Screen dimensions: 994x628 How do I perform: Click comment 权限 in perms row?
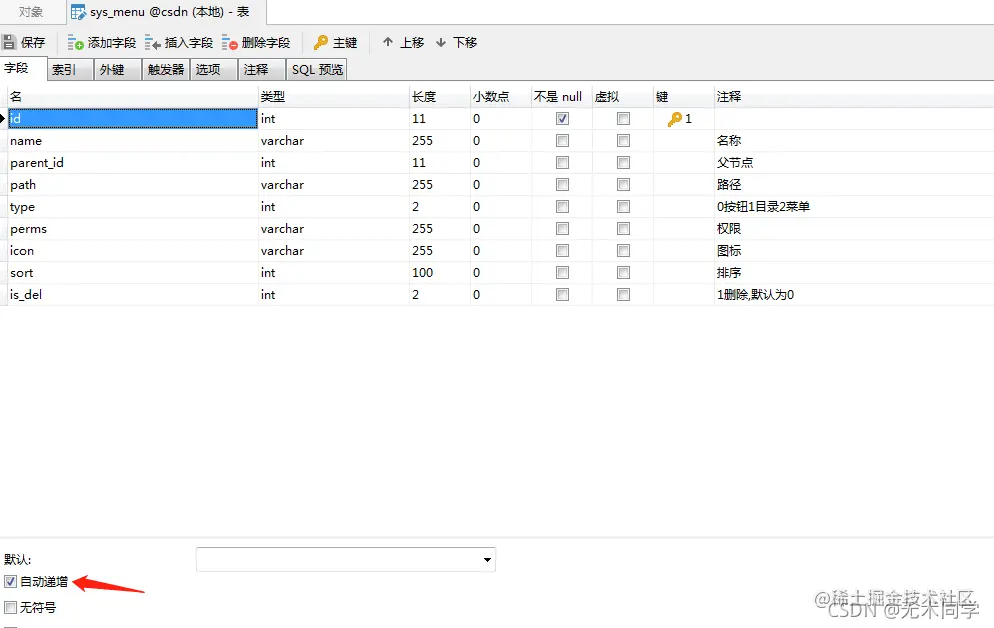(x=728, y=229)
